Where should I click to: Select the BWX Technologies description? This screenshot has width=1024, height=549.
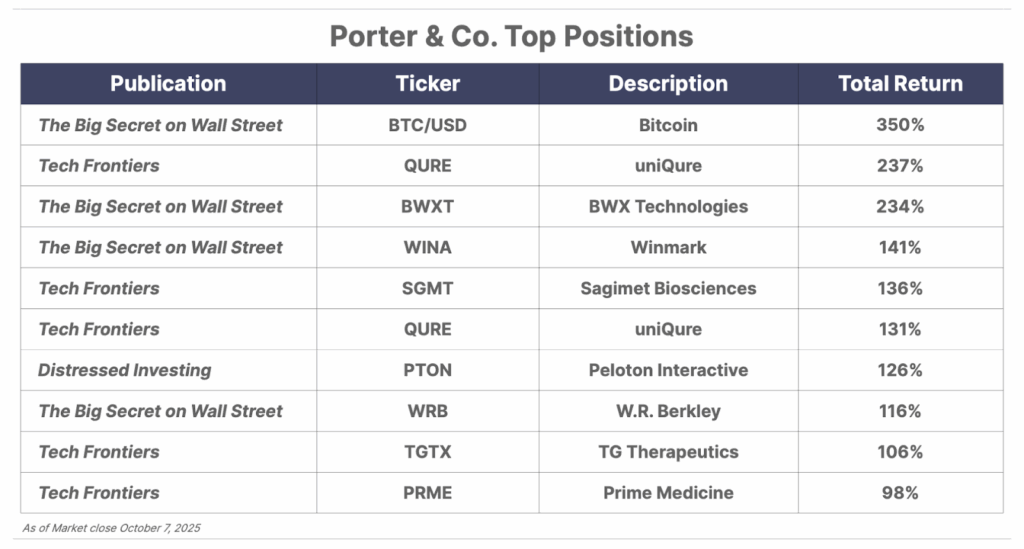668,207
